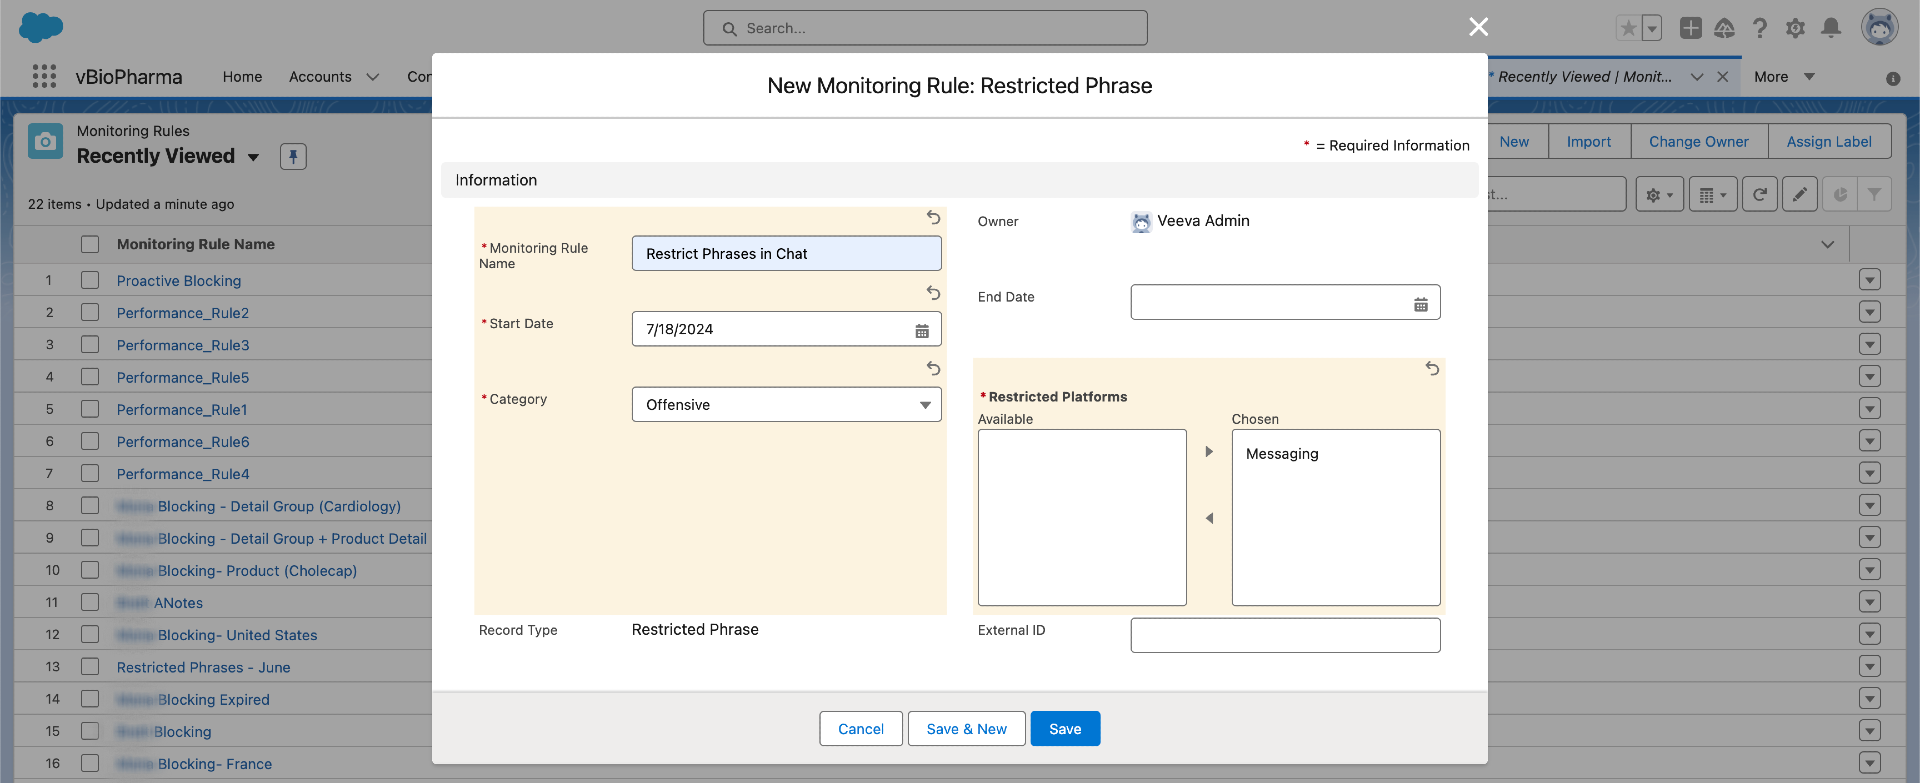The image size is (1920, 783).
Task: Open the End Date calendar picker
Action: coord(1420,304)
